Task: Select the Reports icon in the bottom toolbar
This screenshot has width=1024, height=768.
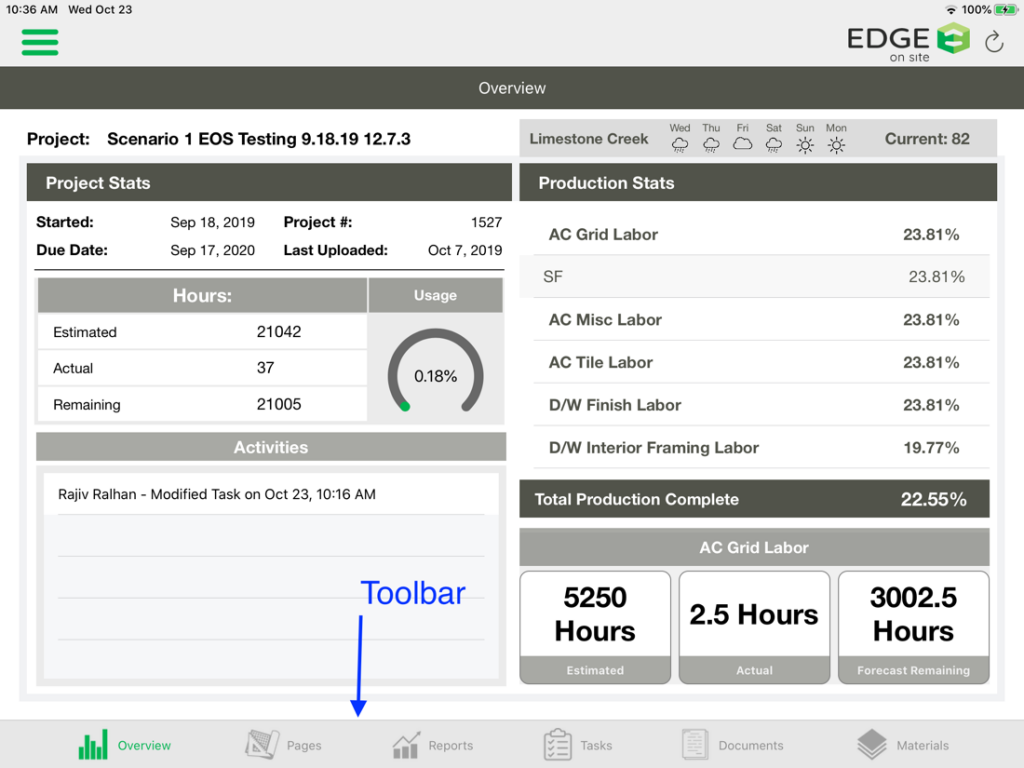Action: pos(432,744)
